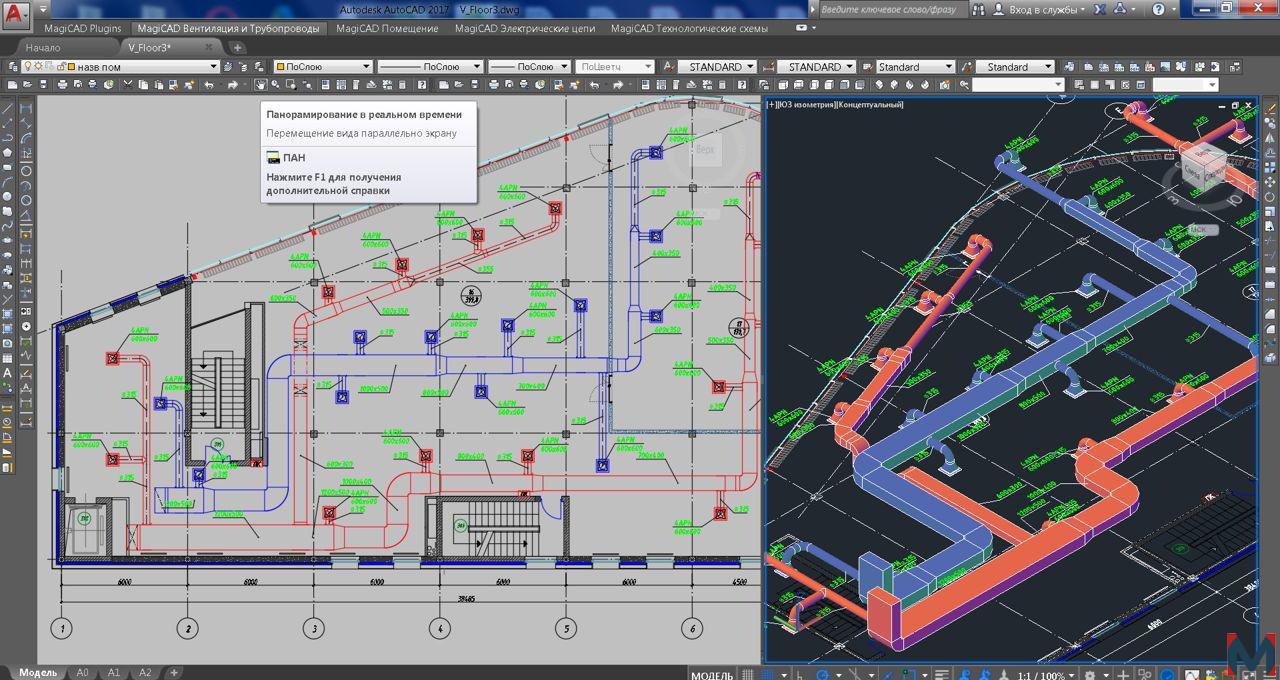The image size is (1280, 680).
Task: Switch to the Начало file tab
Action: click(43, 47)
